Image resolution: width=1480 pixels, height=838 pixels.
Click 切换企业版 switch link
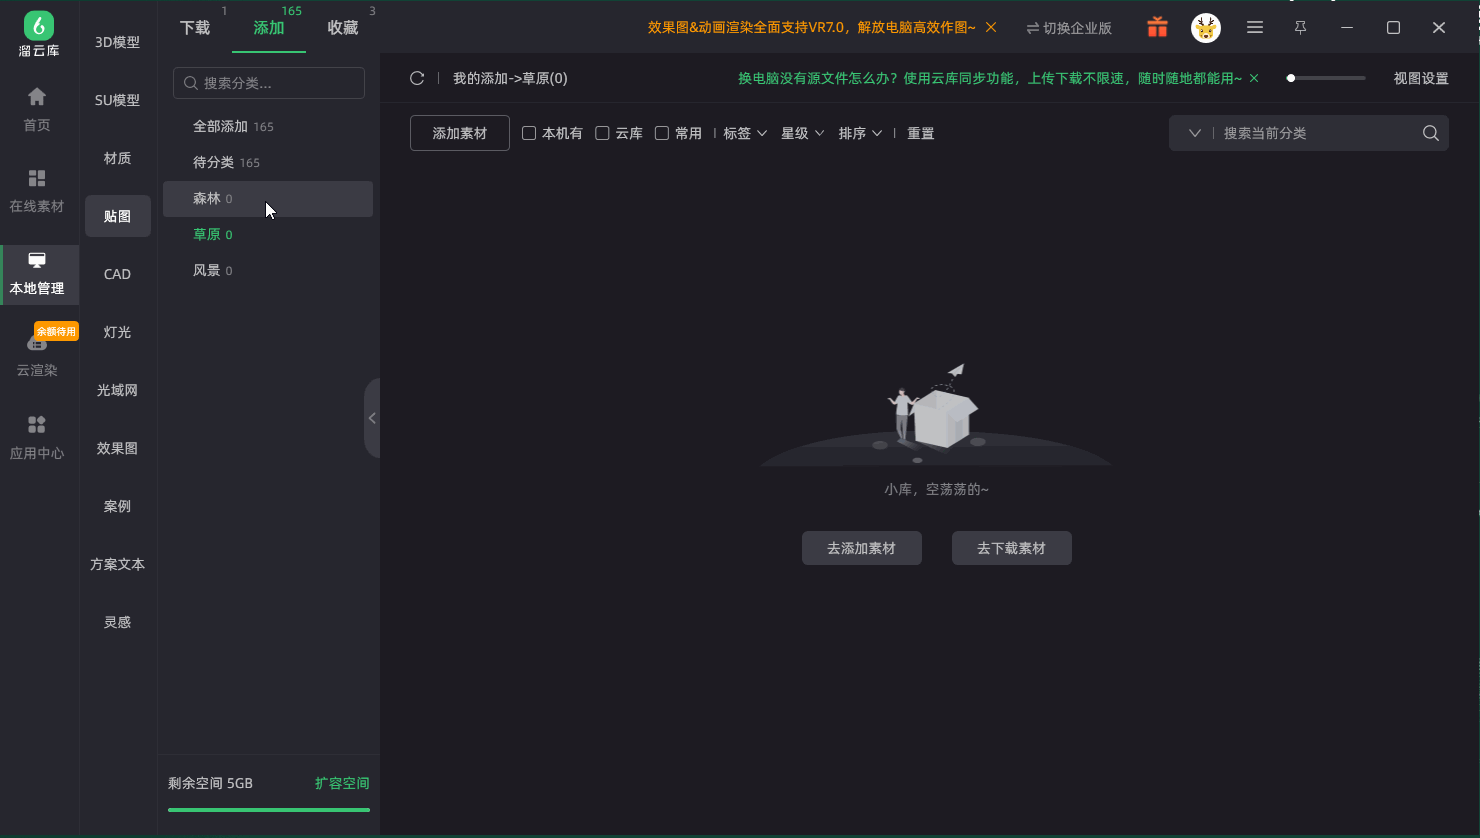point(1069,28)
